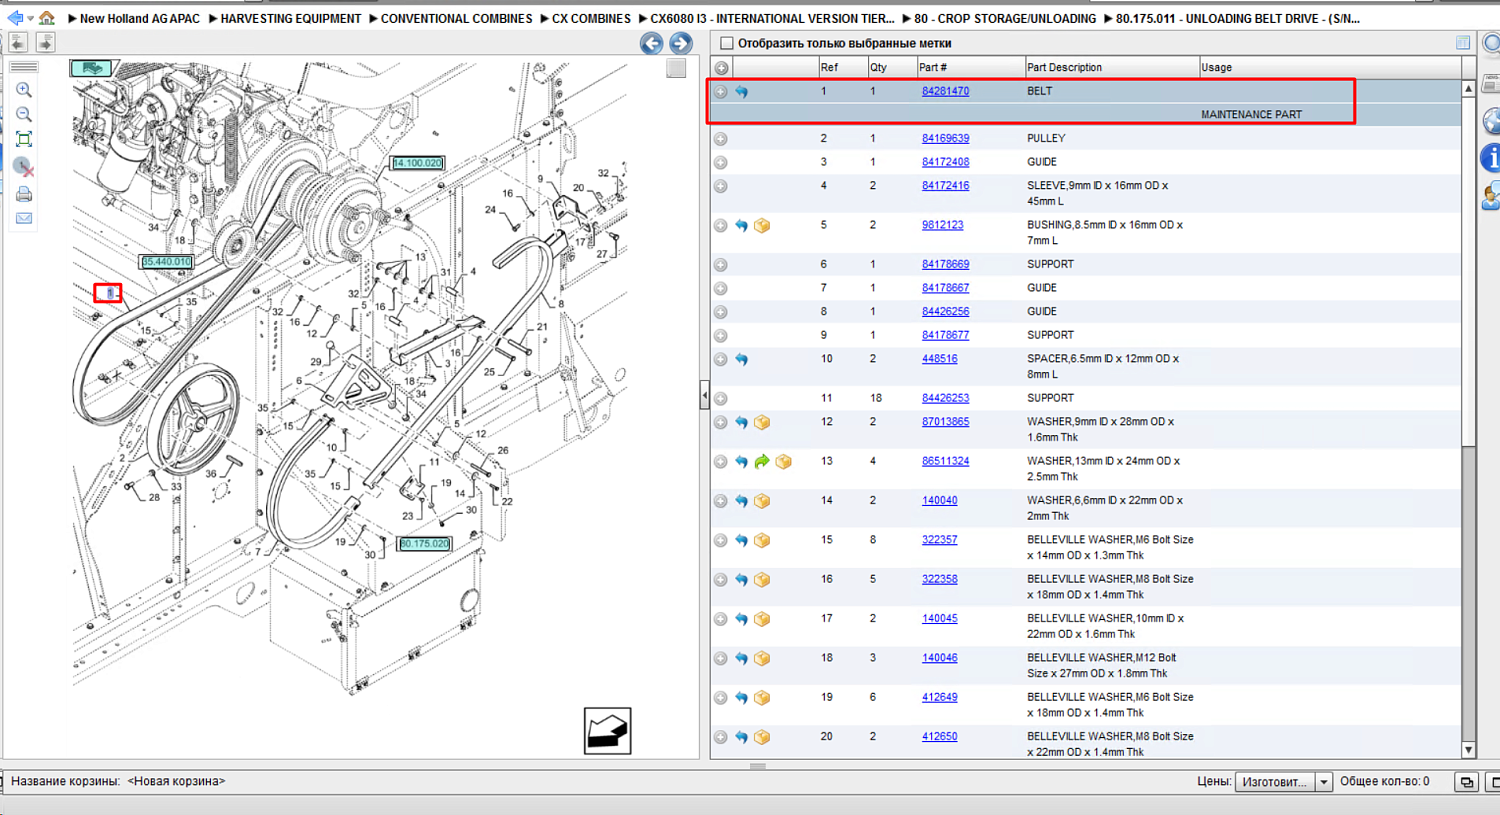Image resolution: width=1500 pixels, height=815 pixels.
Task: Open part number 86511324 link
Action: coord(945,462)
